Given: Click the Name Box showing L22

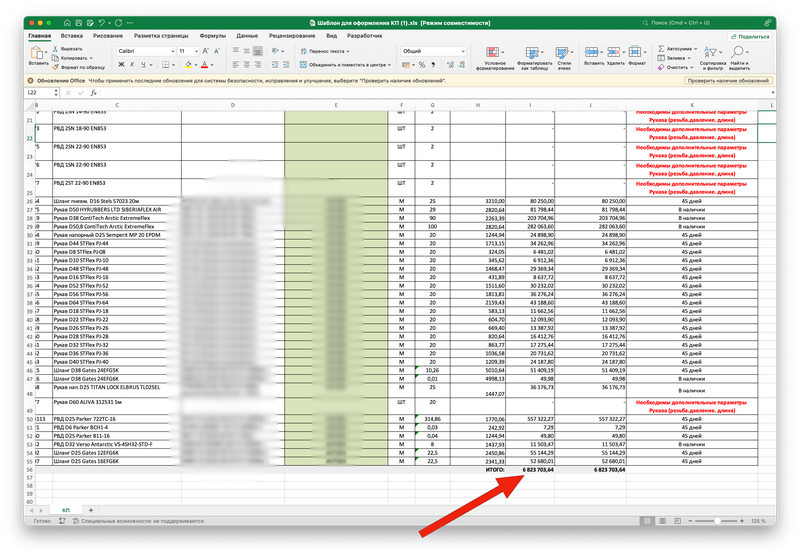Looking at the screenshot, I should click(40, 93).
